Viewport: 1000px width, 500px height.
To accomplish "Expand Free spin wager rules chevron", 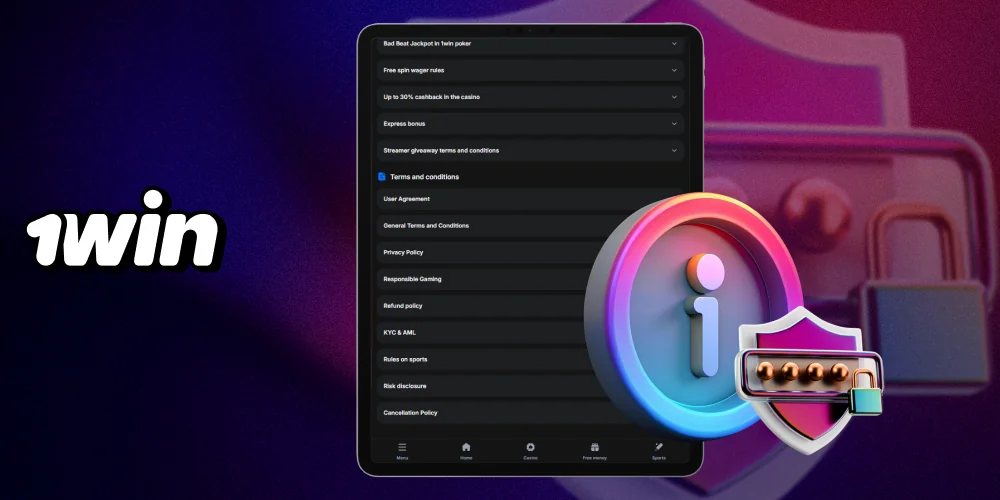I will 674,70.
